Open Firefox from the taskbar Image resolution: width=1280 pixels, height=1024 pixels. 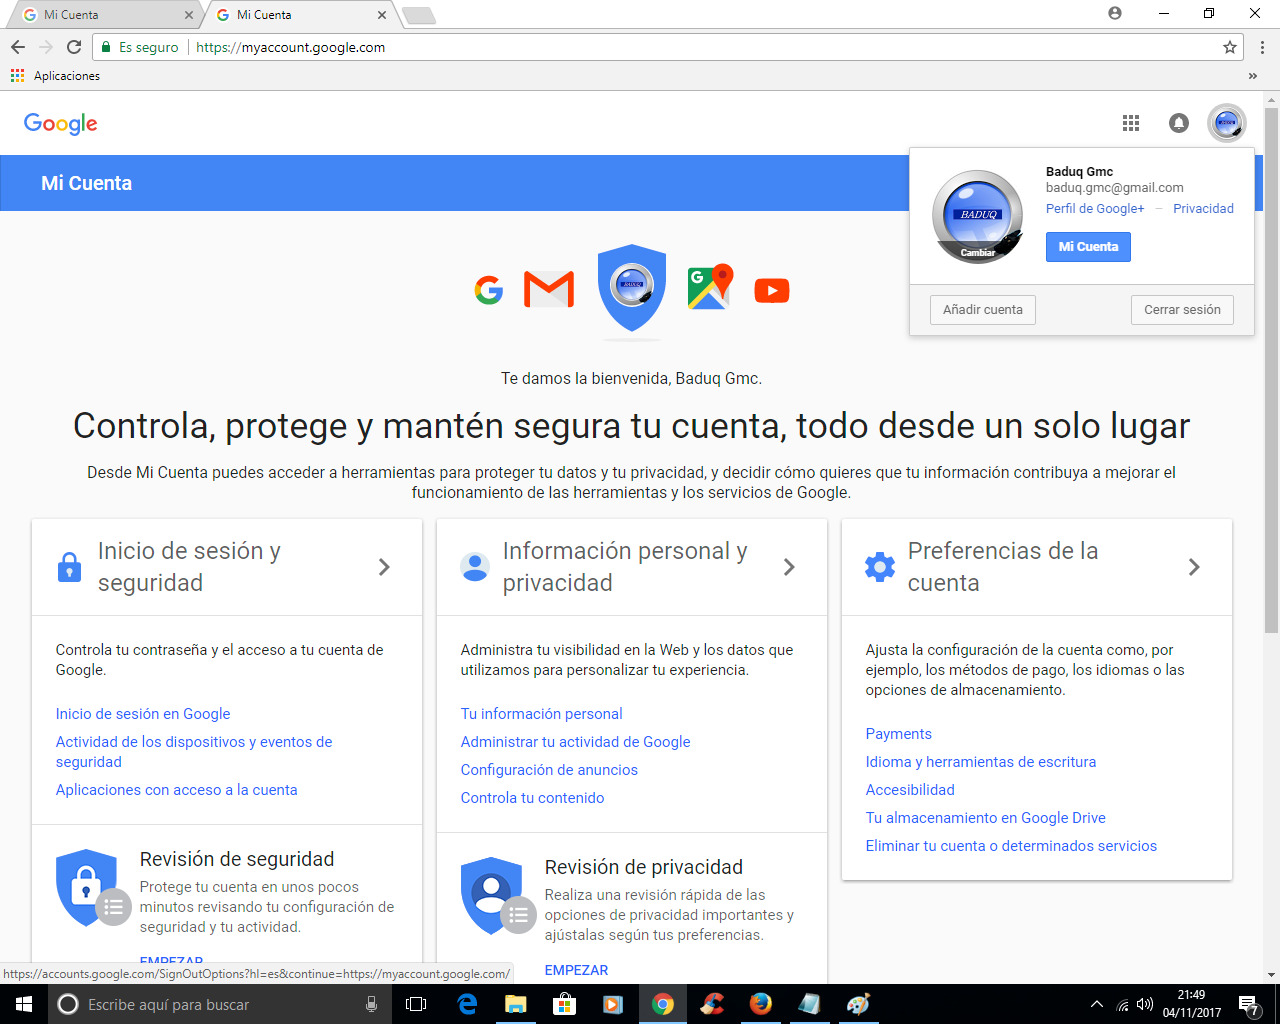761,1004
